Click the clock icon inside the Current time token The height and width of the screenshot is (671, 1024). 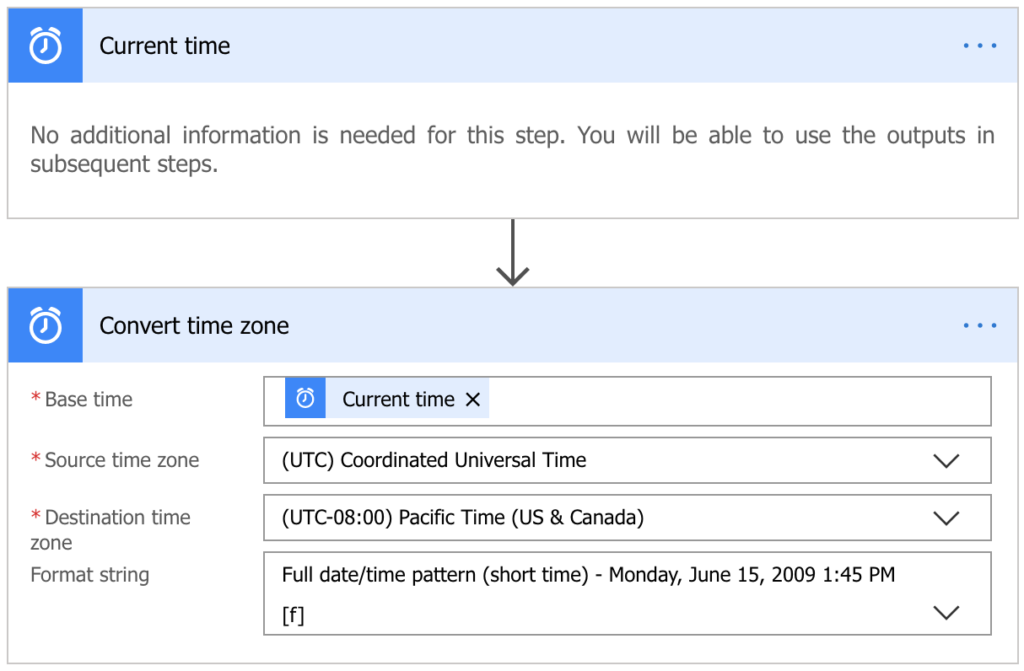[x=305, y=398]
